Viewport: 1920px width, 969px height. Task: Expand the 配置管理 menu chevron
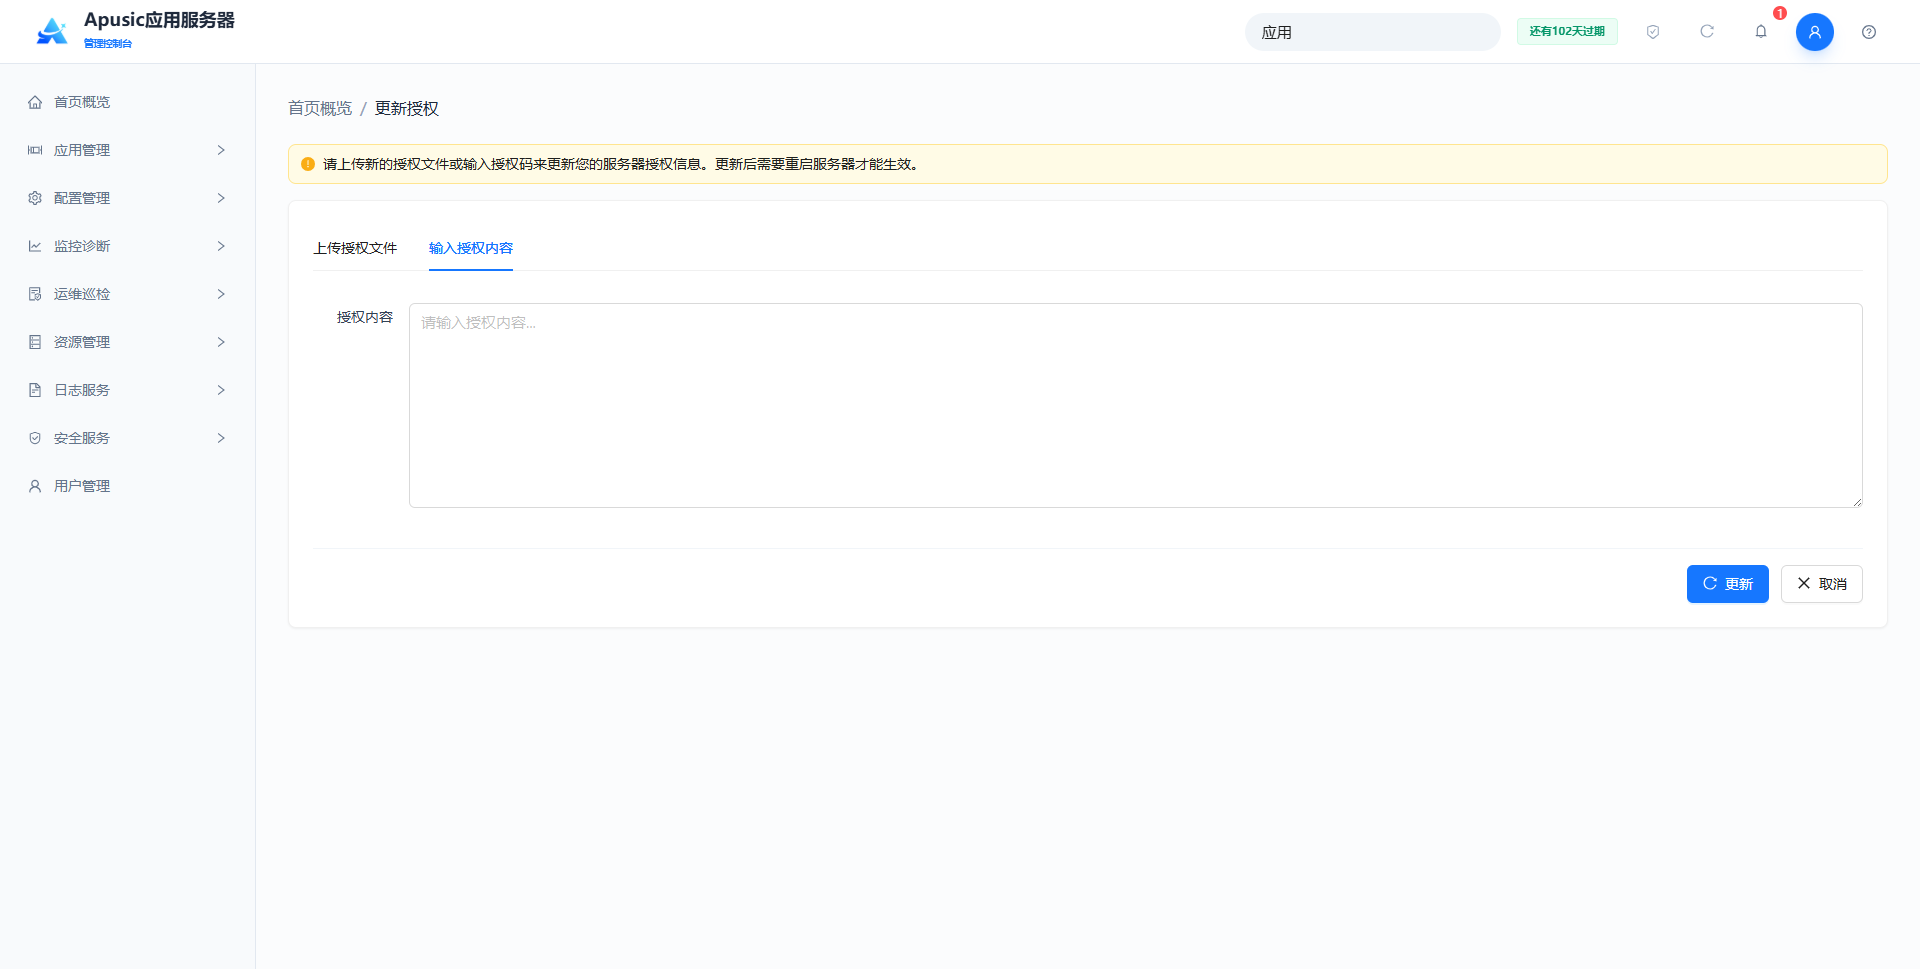(x=221, y=198)
